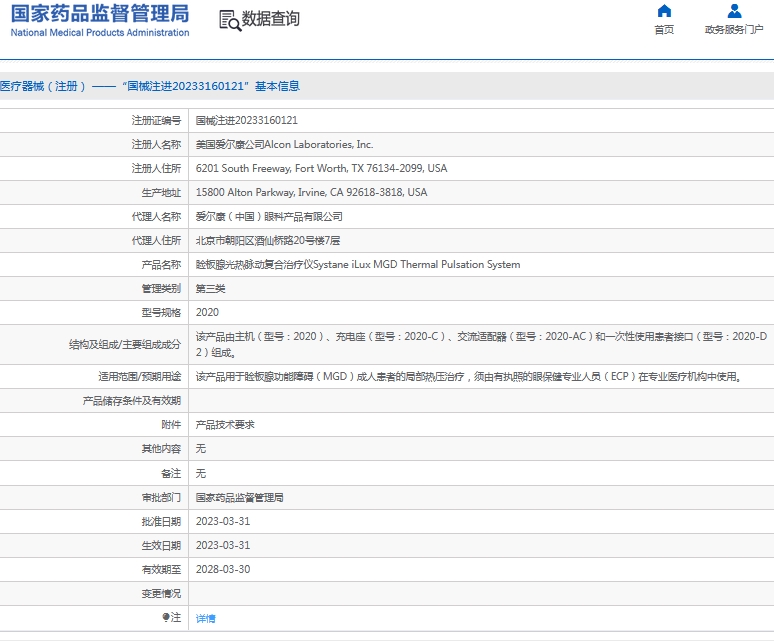The height and width of the screenshot is (641, 774).
Task: Open the 政务服务门户 user icon
Action: [734, 11]
